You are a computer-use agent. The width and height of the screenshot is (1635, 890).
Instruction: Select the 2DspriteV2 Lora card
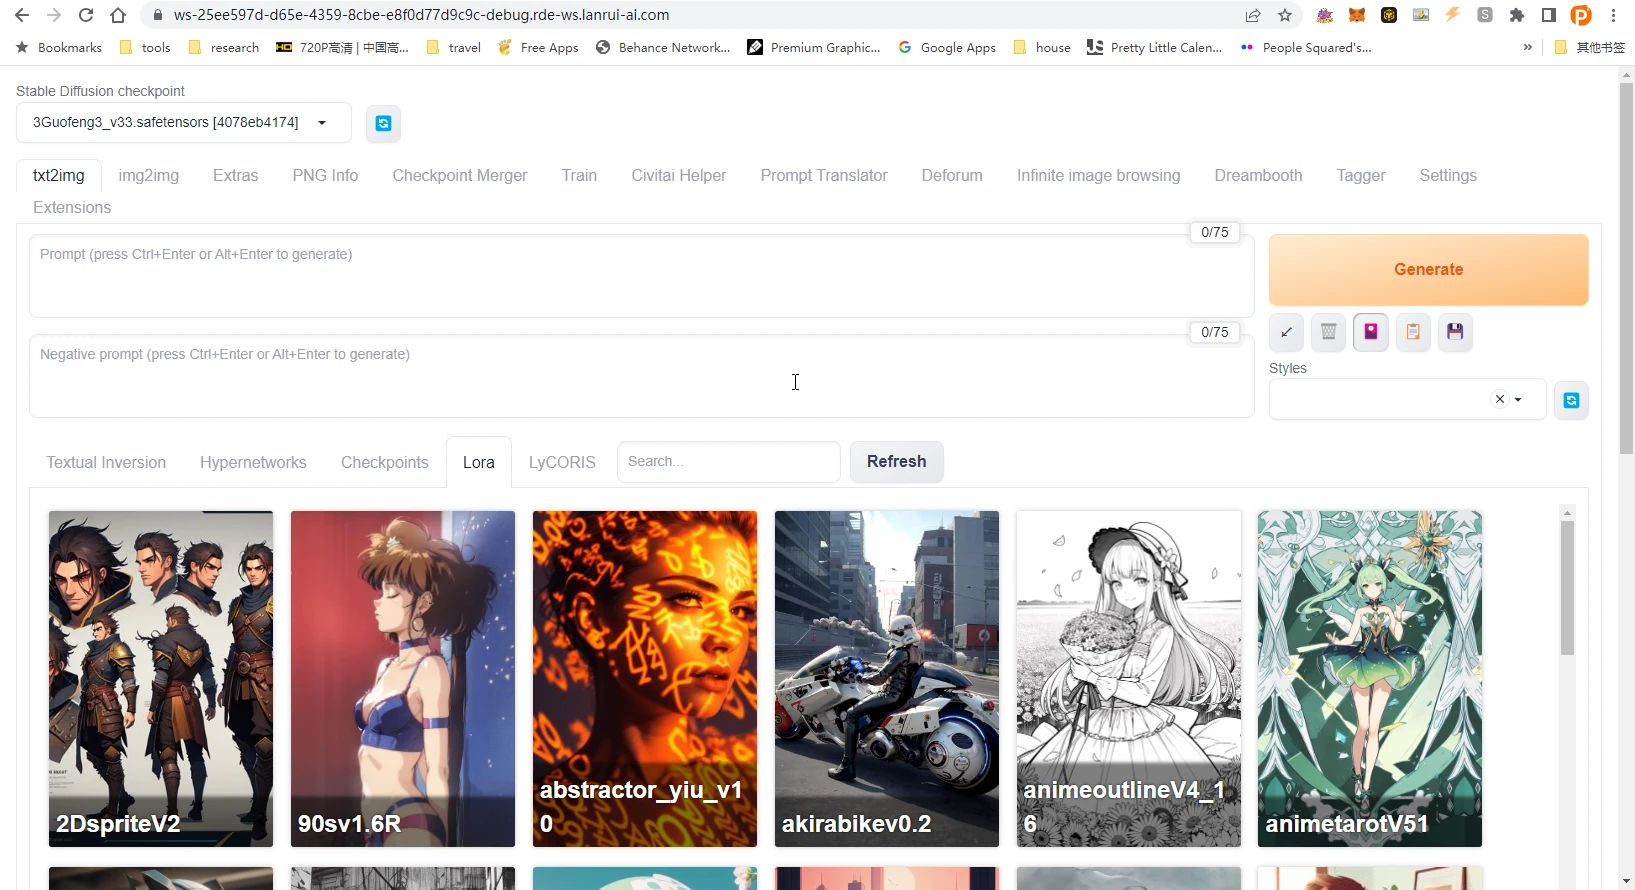coord(161,679)
